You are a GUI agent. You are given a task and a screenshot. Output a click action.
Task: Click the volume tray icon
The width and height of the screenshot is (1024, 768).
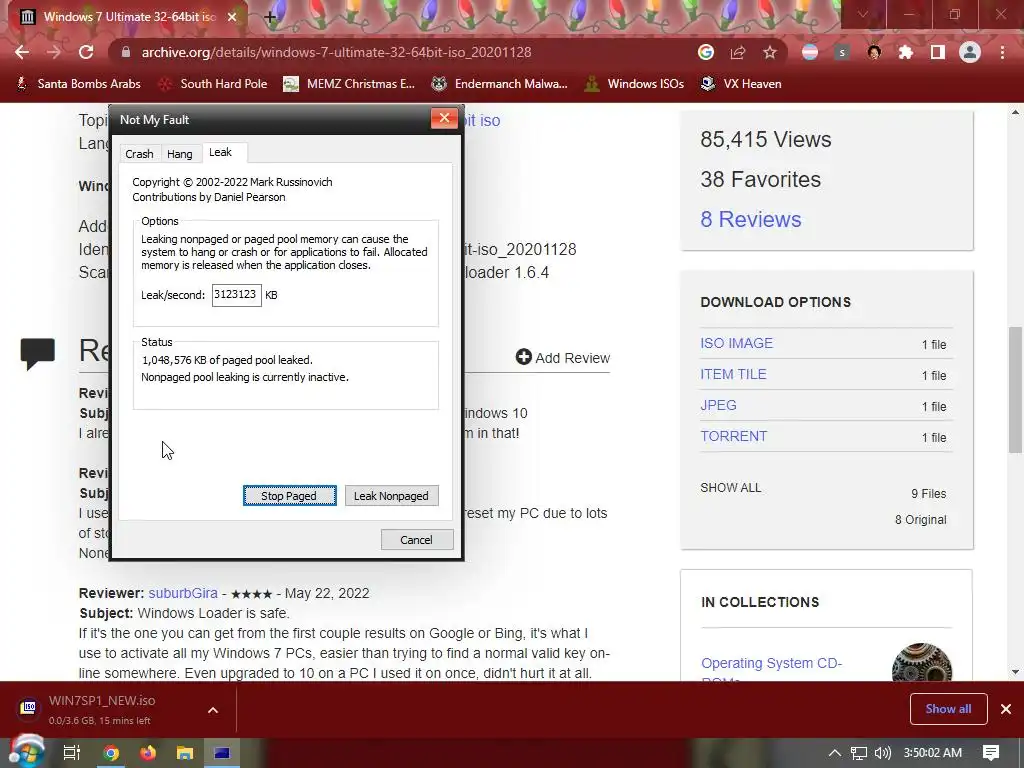pyautogui.click(x=882, y=753)
